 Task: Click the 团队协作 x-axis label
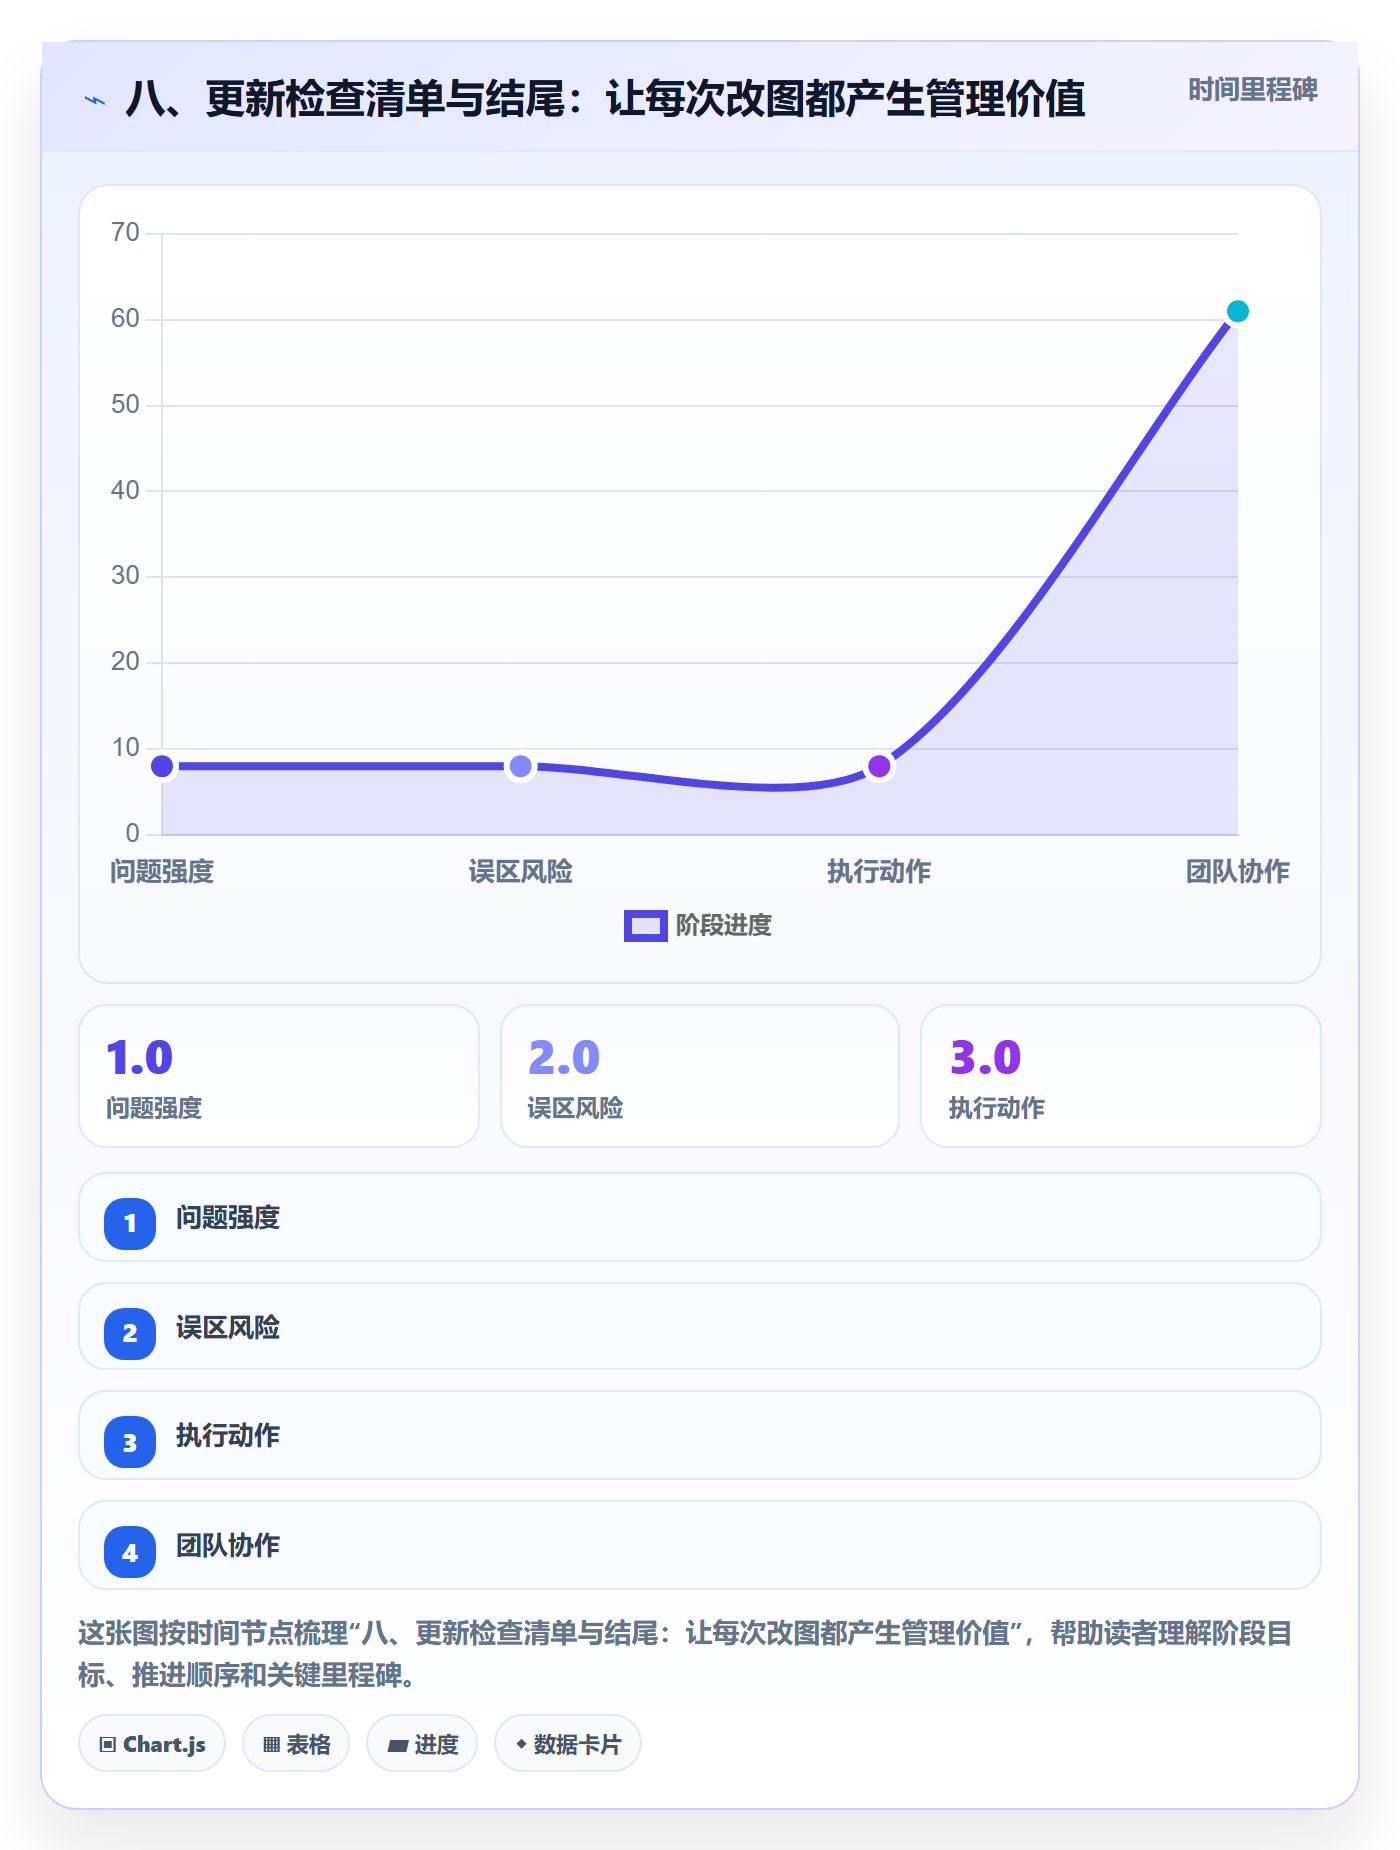(1237, 872)
